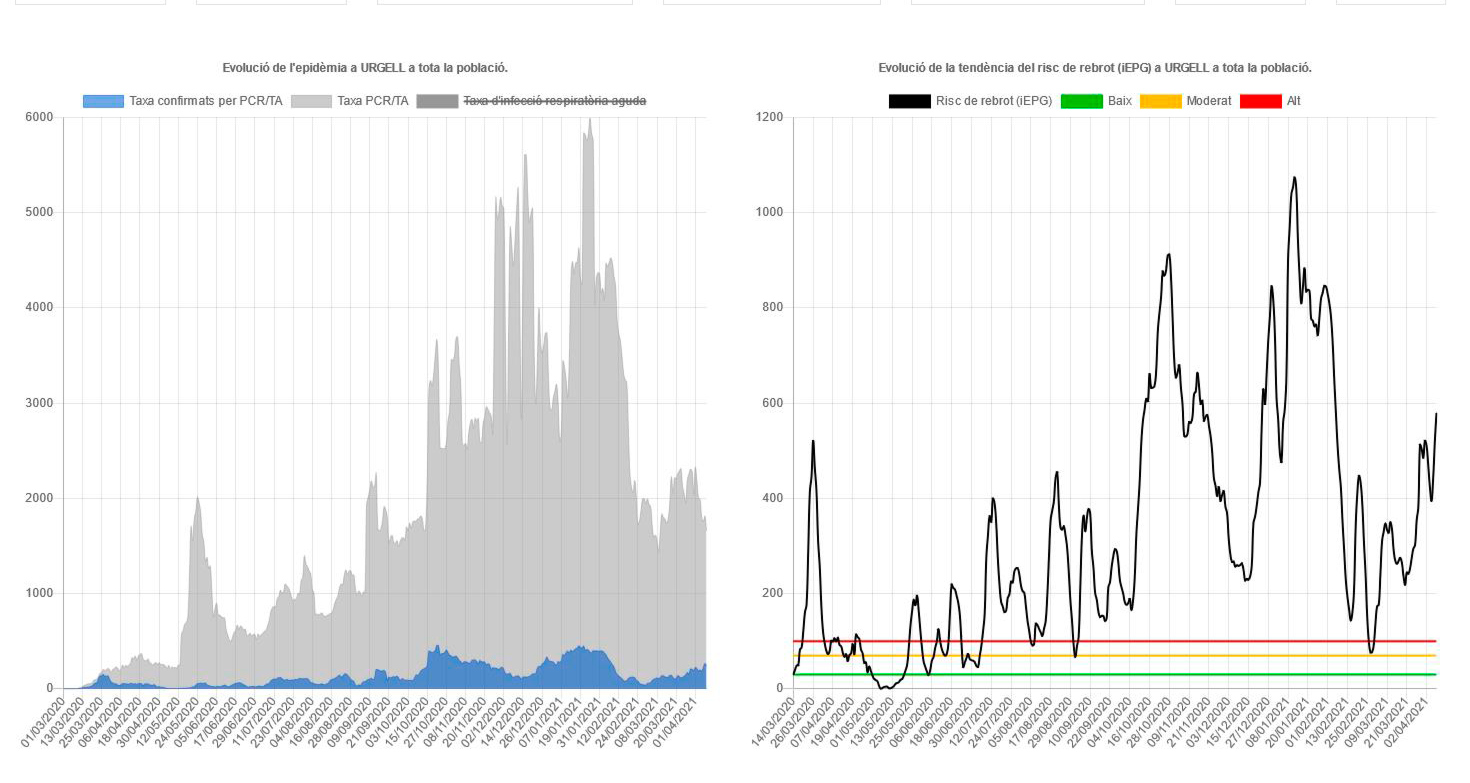
Task: Click the green 'Baix' legend box
Action: click(1081, 101)
